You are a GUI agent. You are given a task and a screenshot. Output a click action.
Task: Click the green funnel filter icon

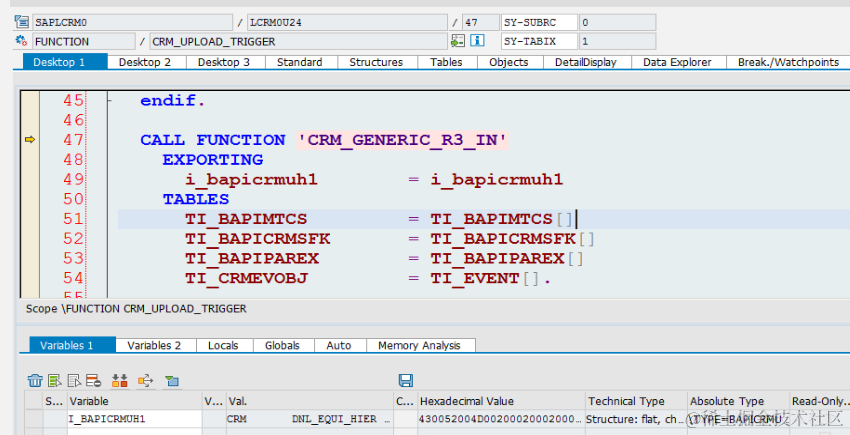tap(172, 380)
